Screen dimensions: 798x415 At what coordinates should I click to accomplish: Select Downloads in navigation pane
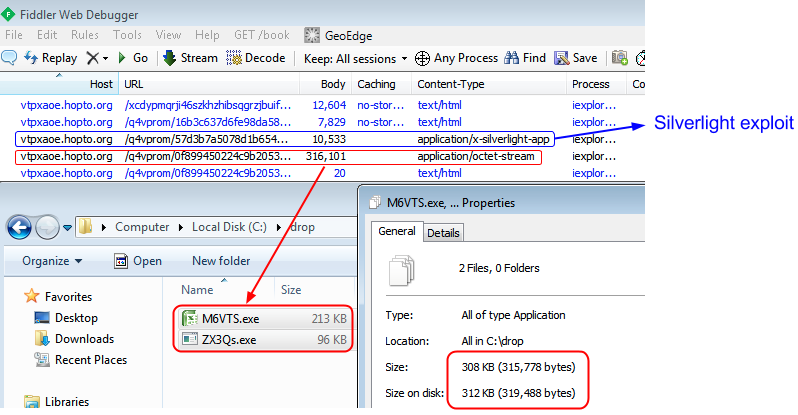[x=74, y=339]
